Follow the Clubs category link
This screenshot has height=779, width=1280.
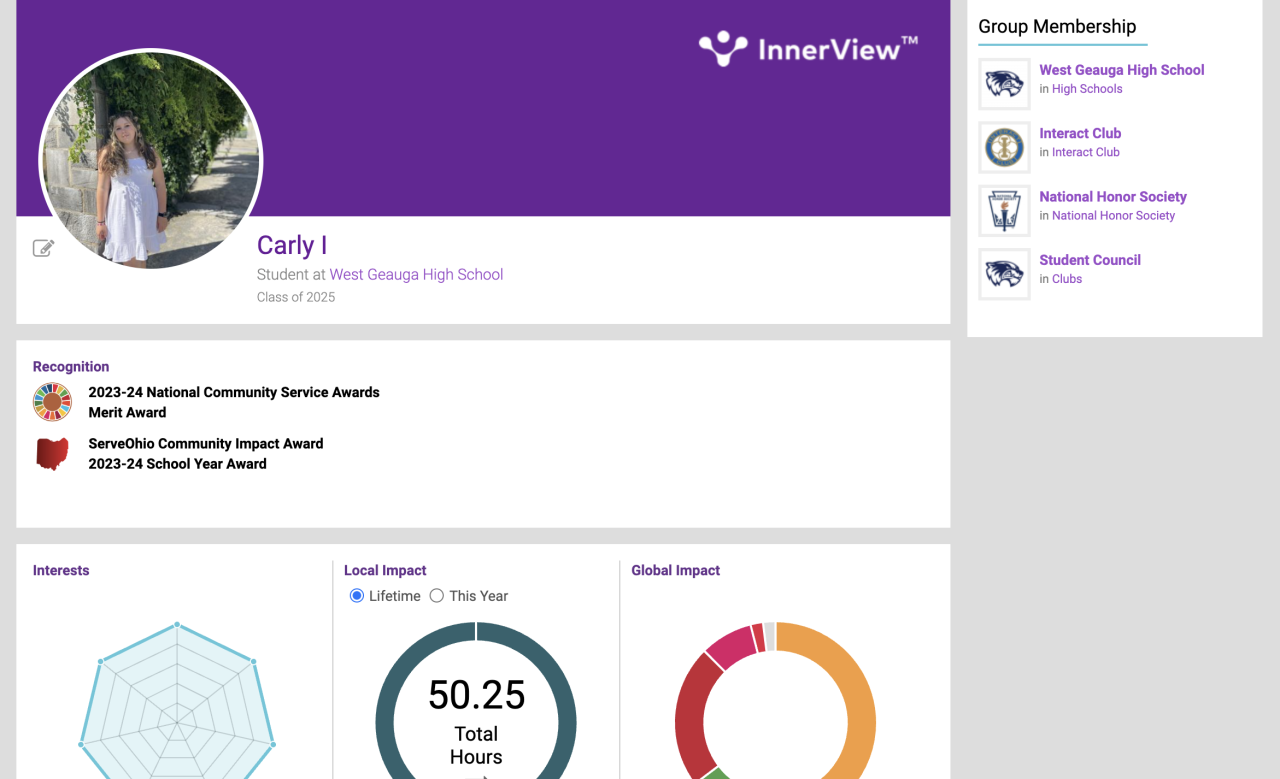tap(1067, 279)
